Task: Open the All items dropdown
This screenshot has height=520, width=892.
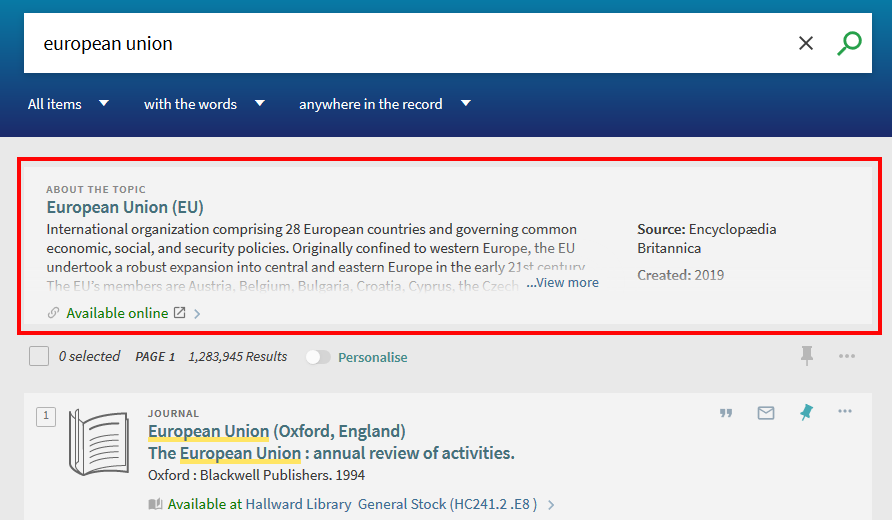Action: [x=68, y=104]
